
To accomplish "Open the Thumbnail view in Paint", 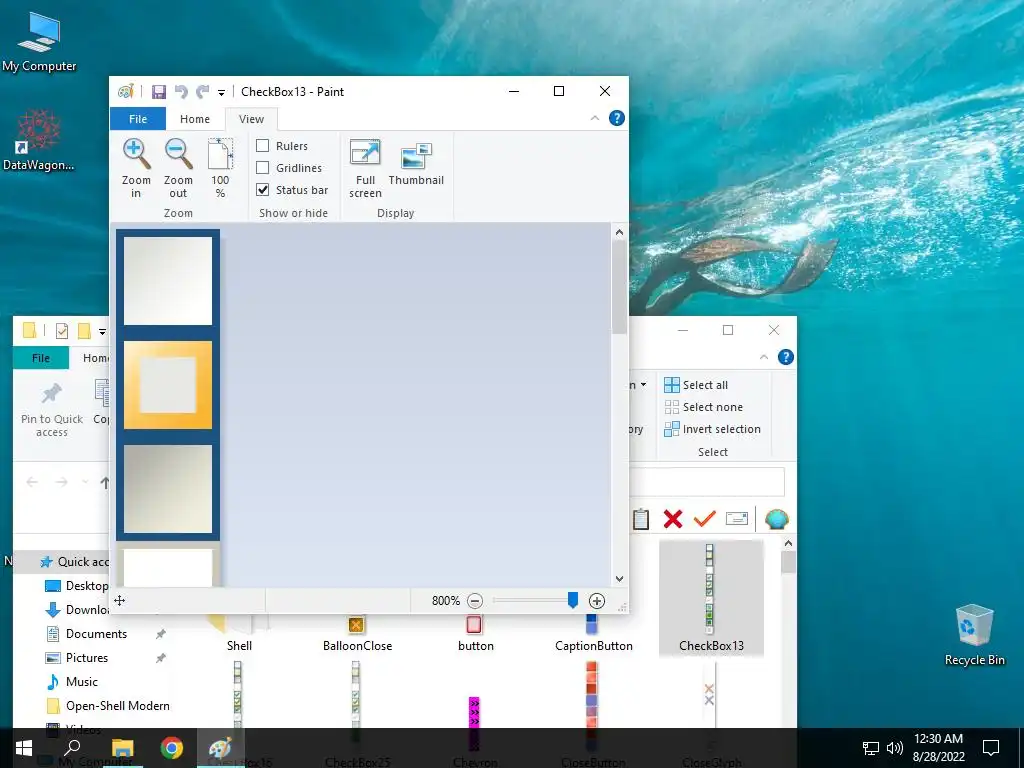I will pos(416,162).
